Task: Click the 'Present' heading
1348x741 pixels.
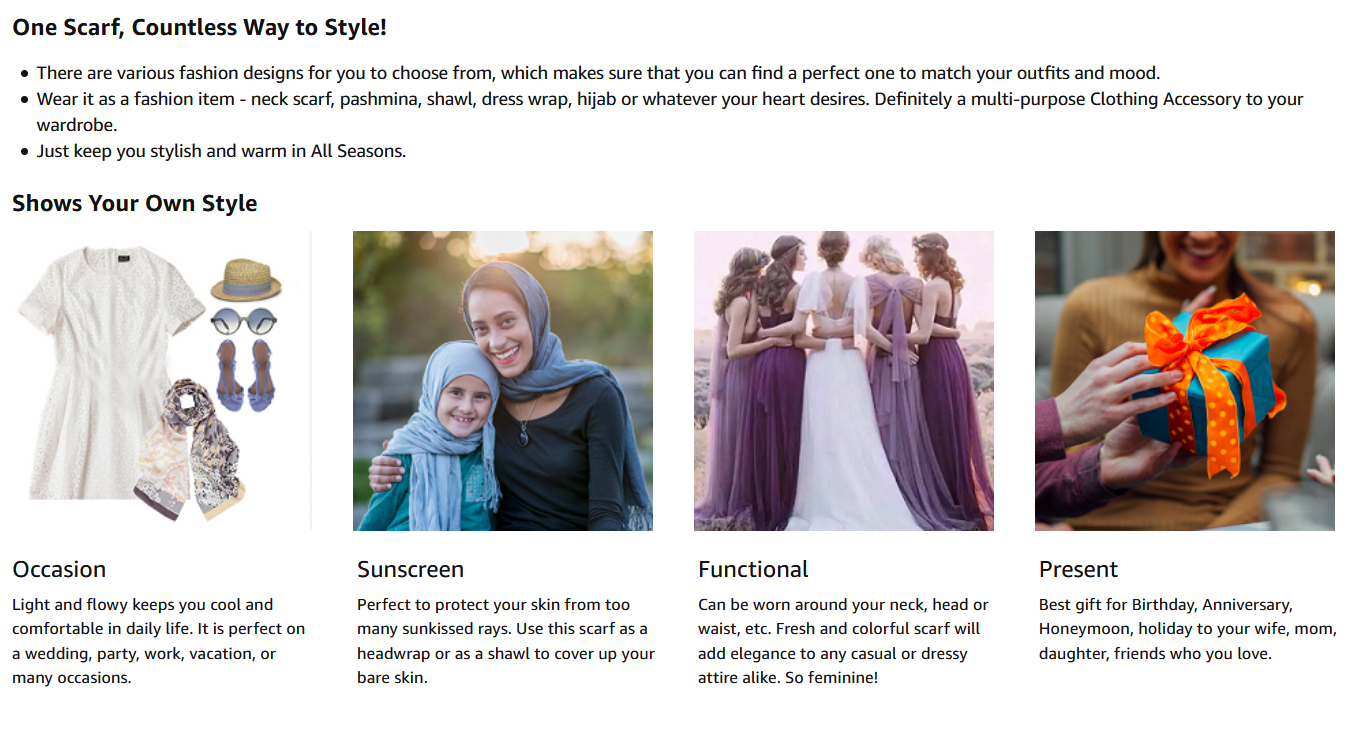Action: click(1078, 569)
